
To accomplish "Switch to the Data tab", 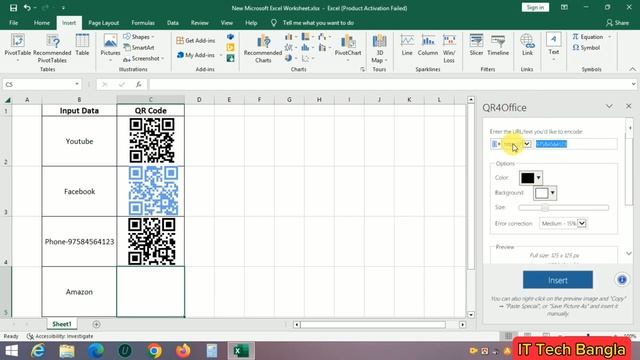I will (x=173, y=23).
